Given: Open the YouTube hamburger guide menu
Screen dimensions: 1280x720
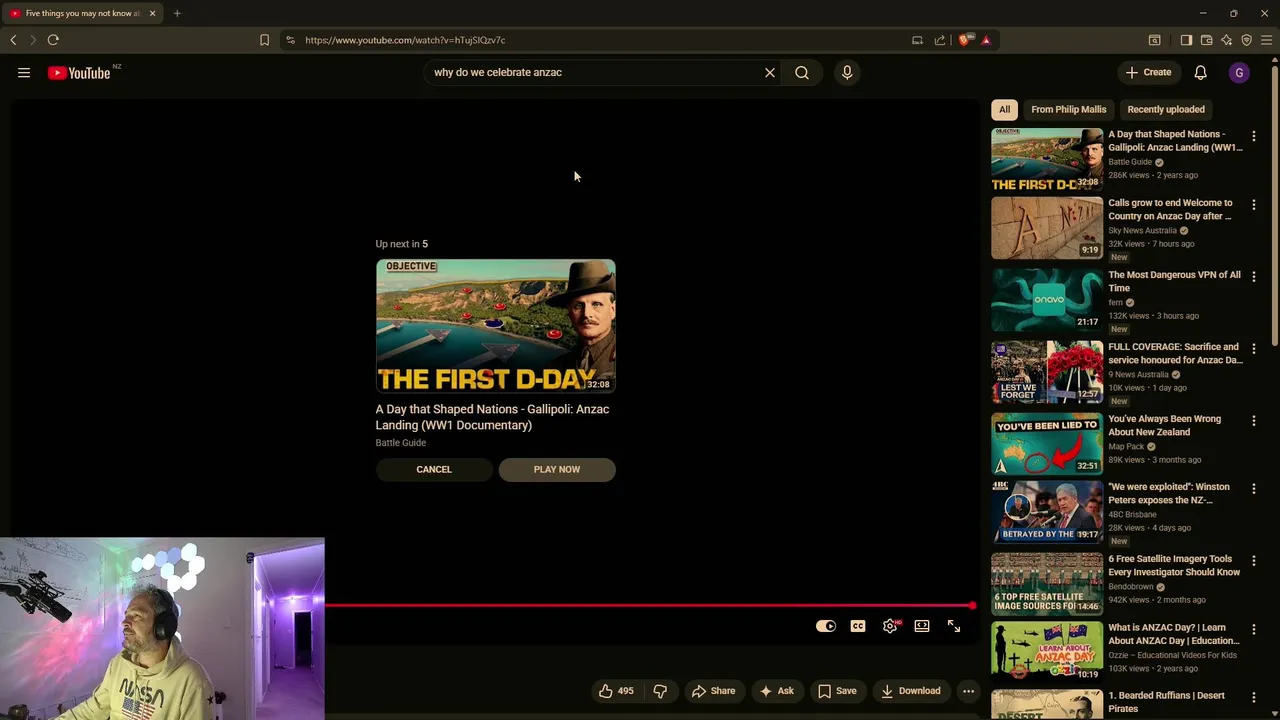Looking at the screenshot, I should pyautogui.click(x=24, y=72).
